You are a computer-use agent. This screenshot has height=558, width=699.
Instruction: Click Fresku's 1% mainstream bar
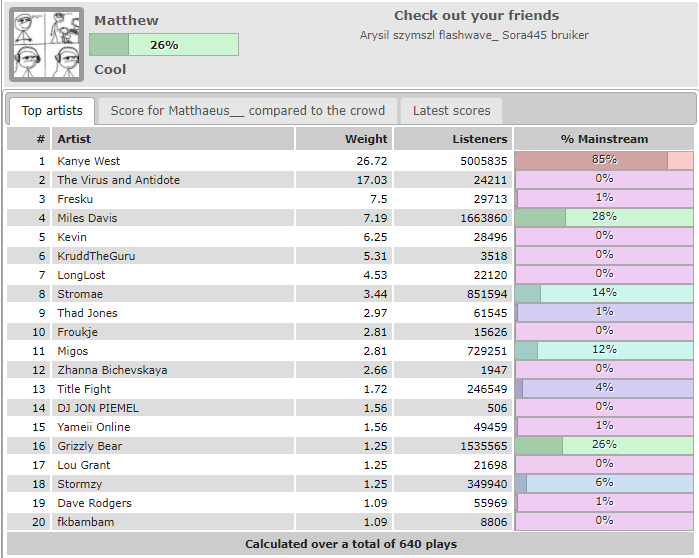tap(604, 199)
